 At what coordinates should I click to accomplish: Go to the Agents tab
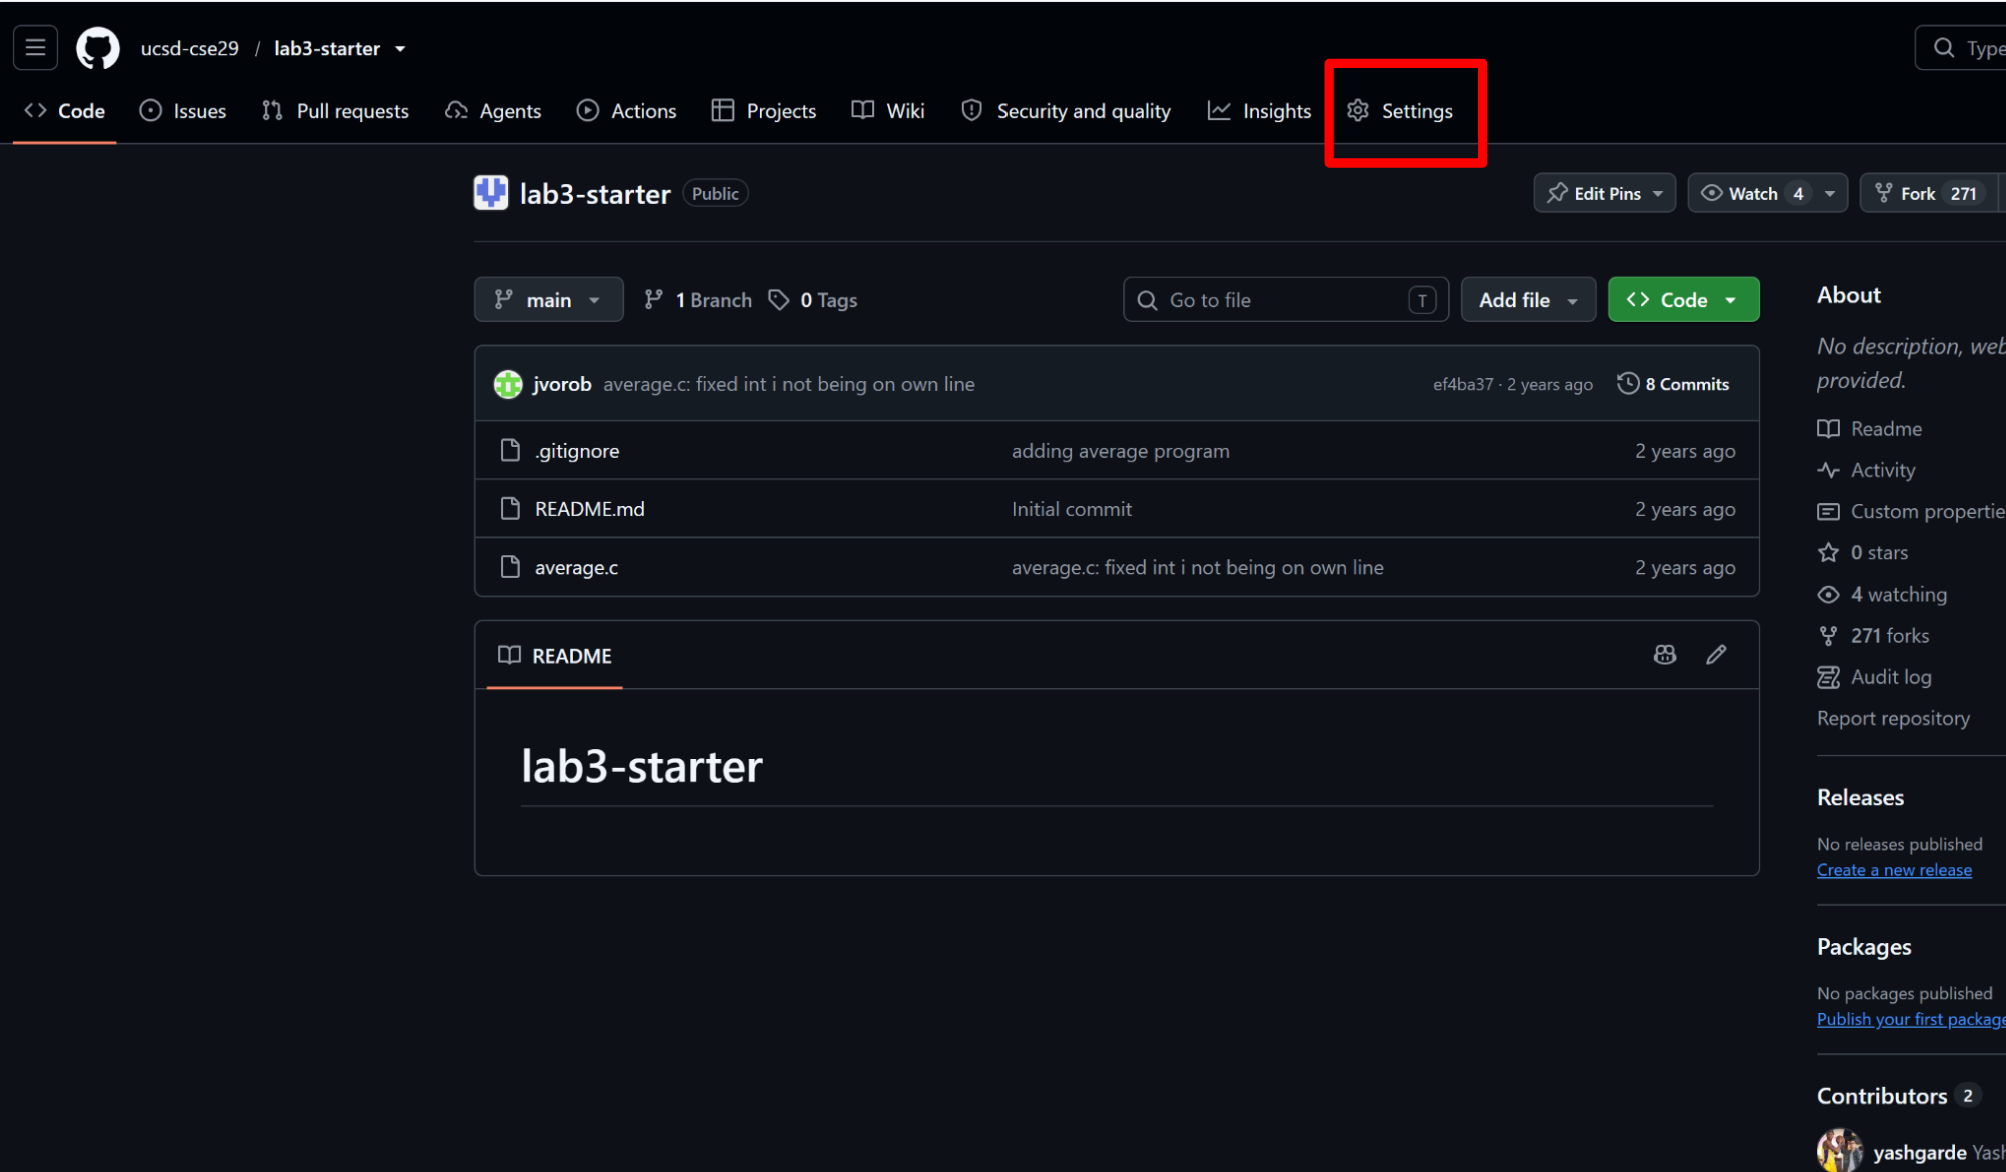[493, 111]
